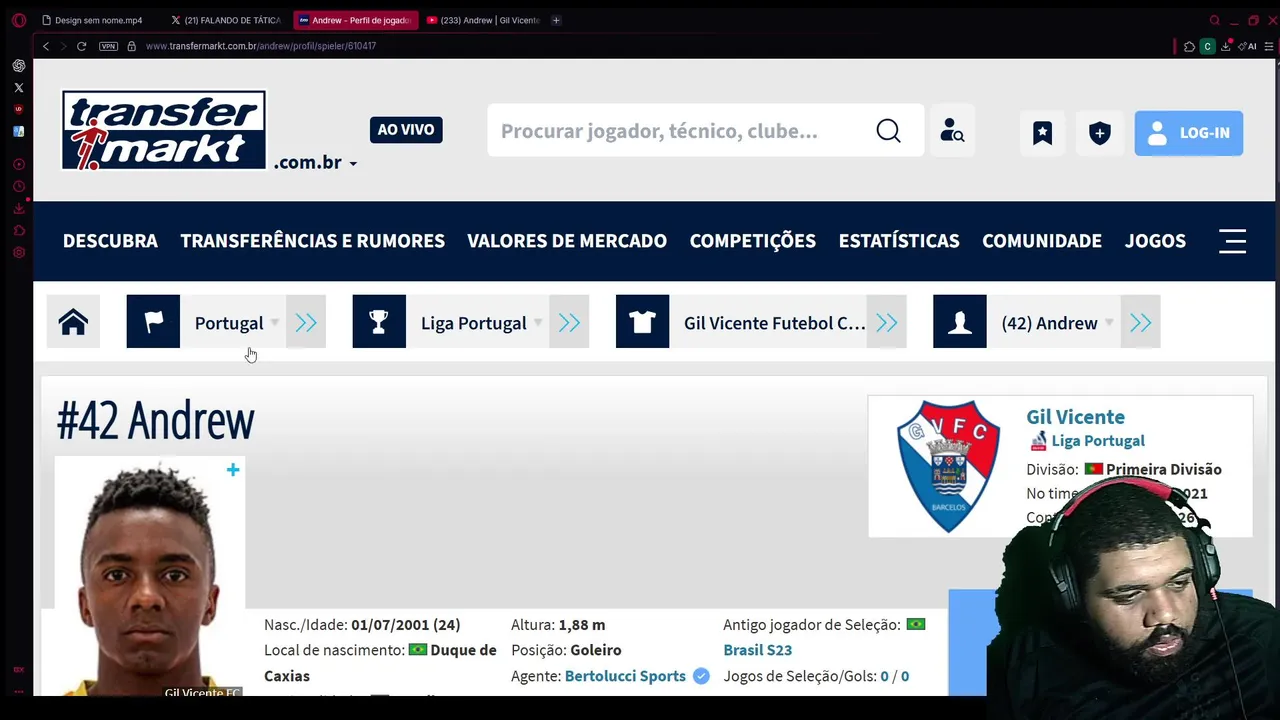Open the Liga Portugal league link

pyautogui.click(x=1098, y=441)
